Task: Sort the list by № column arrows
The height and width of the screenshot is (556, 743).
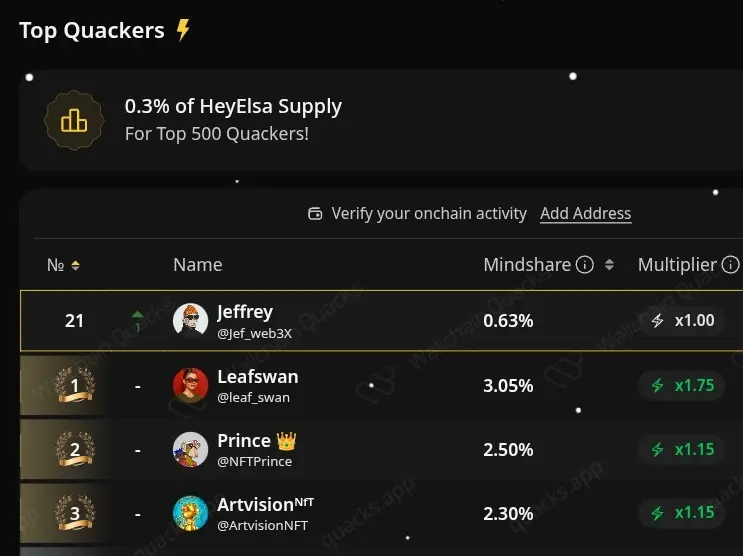Action: (x=75, y=265)
